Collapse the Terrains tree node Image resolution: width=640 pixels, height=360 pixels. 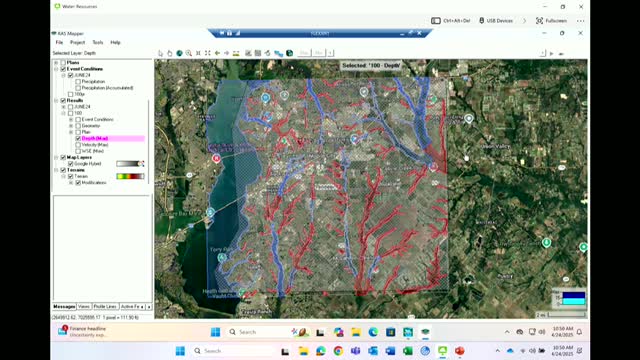pyautogui.click(x=56, y=170)
